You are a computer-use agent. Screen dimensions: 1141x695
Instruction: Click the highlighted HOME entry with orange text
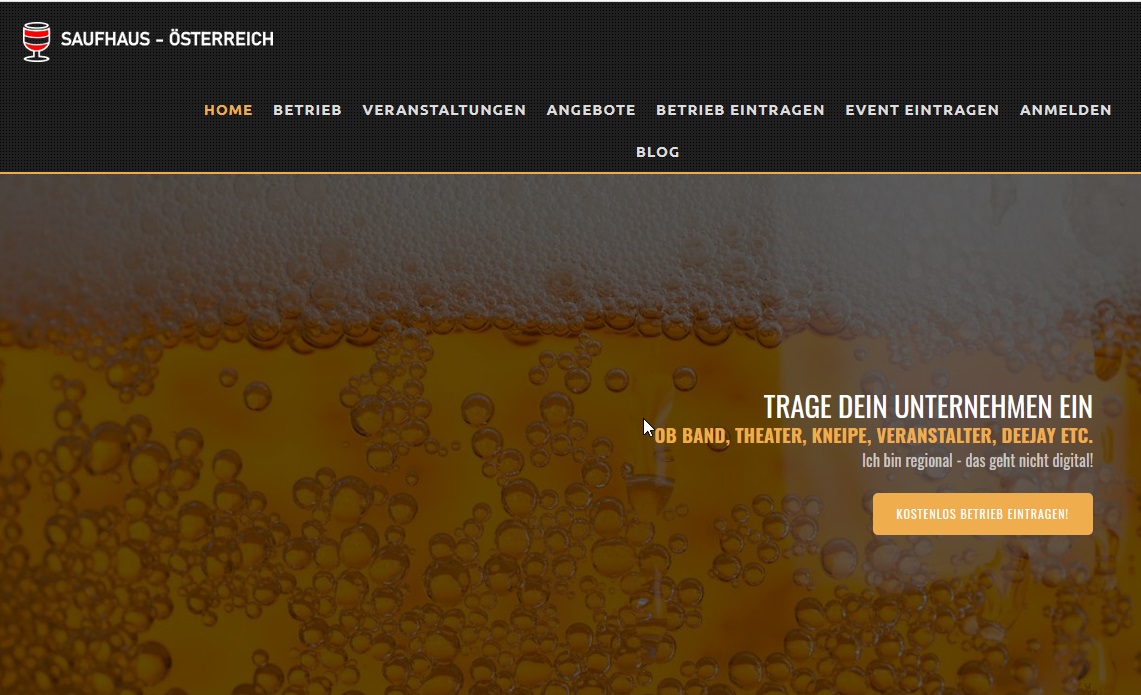pos(228,110)
